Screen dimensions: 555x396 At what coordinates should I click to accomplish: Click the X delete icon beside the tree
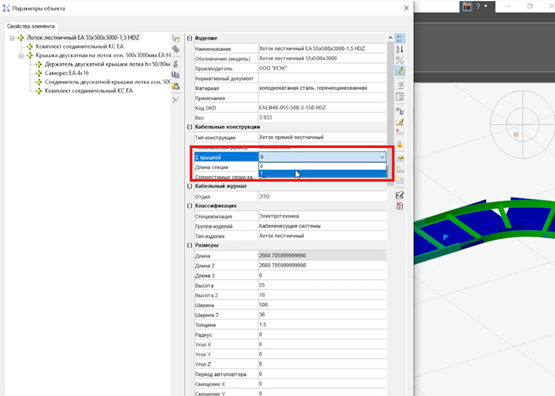(176, 100)
